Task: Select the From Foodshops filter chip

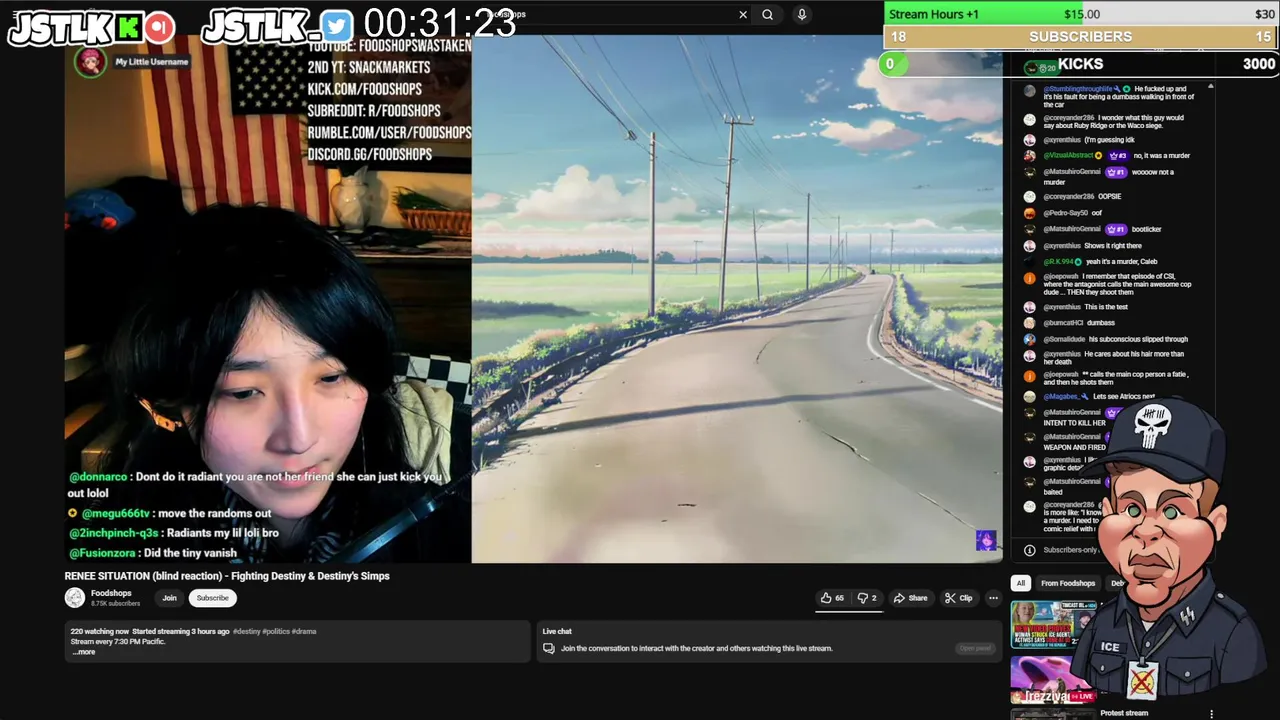Action: (1067, 583)
